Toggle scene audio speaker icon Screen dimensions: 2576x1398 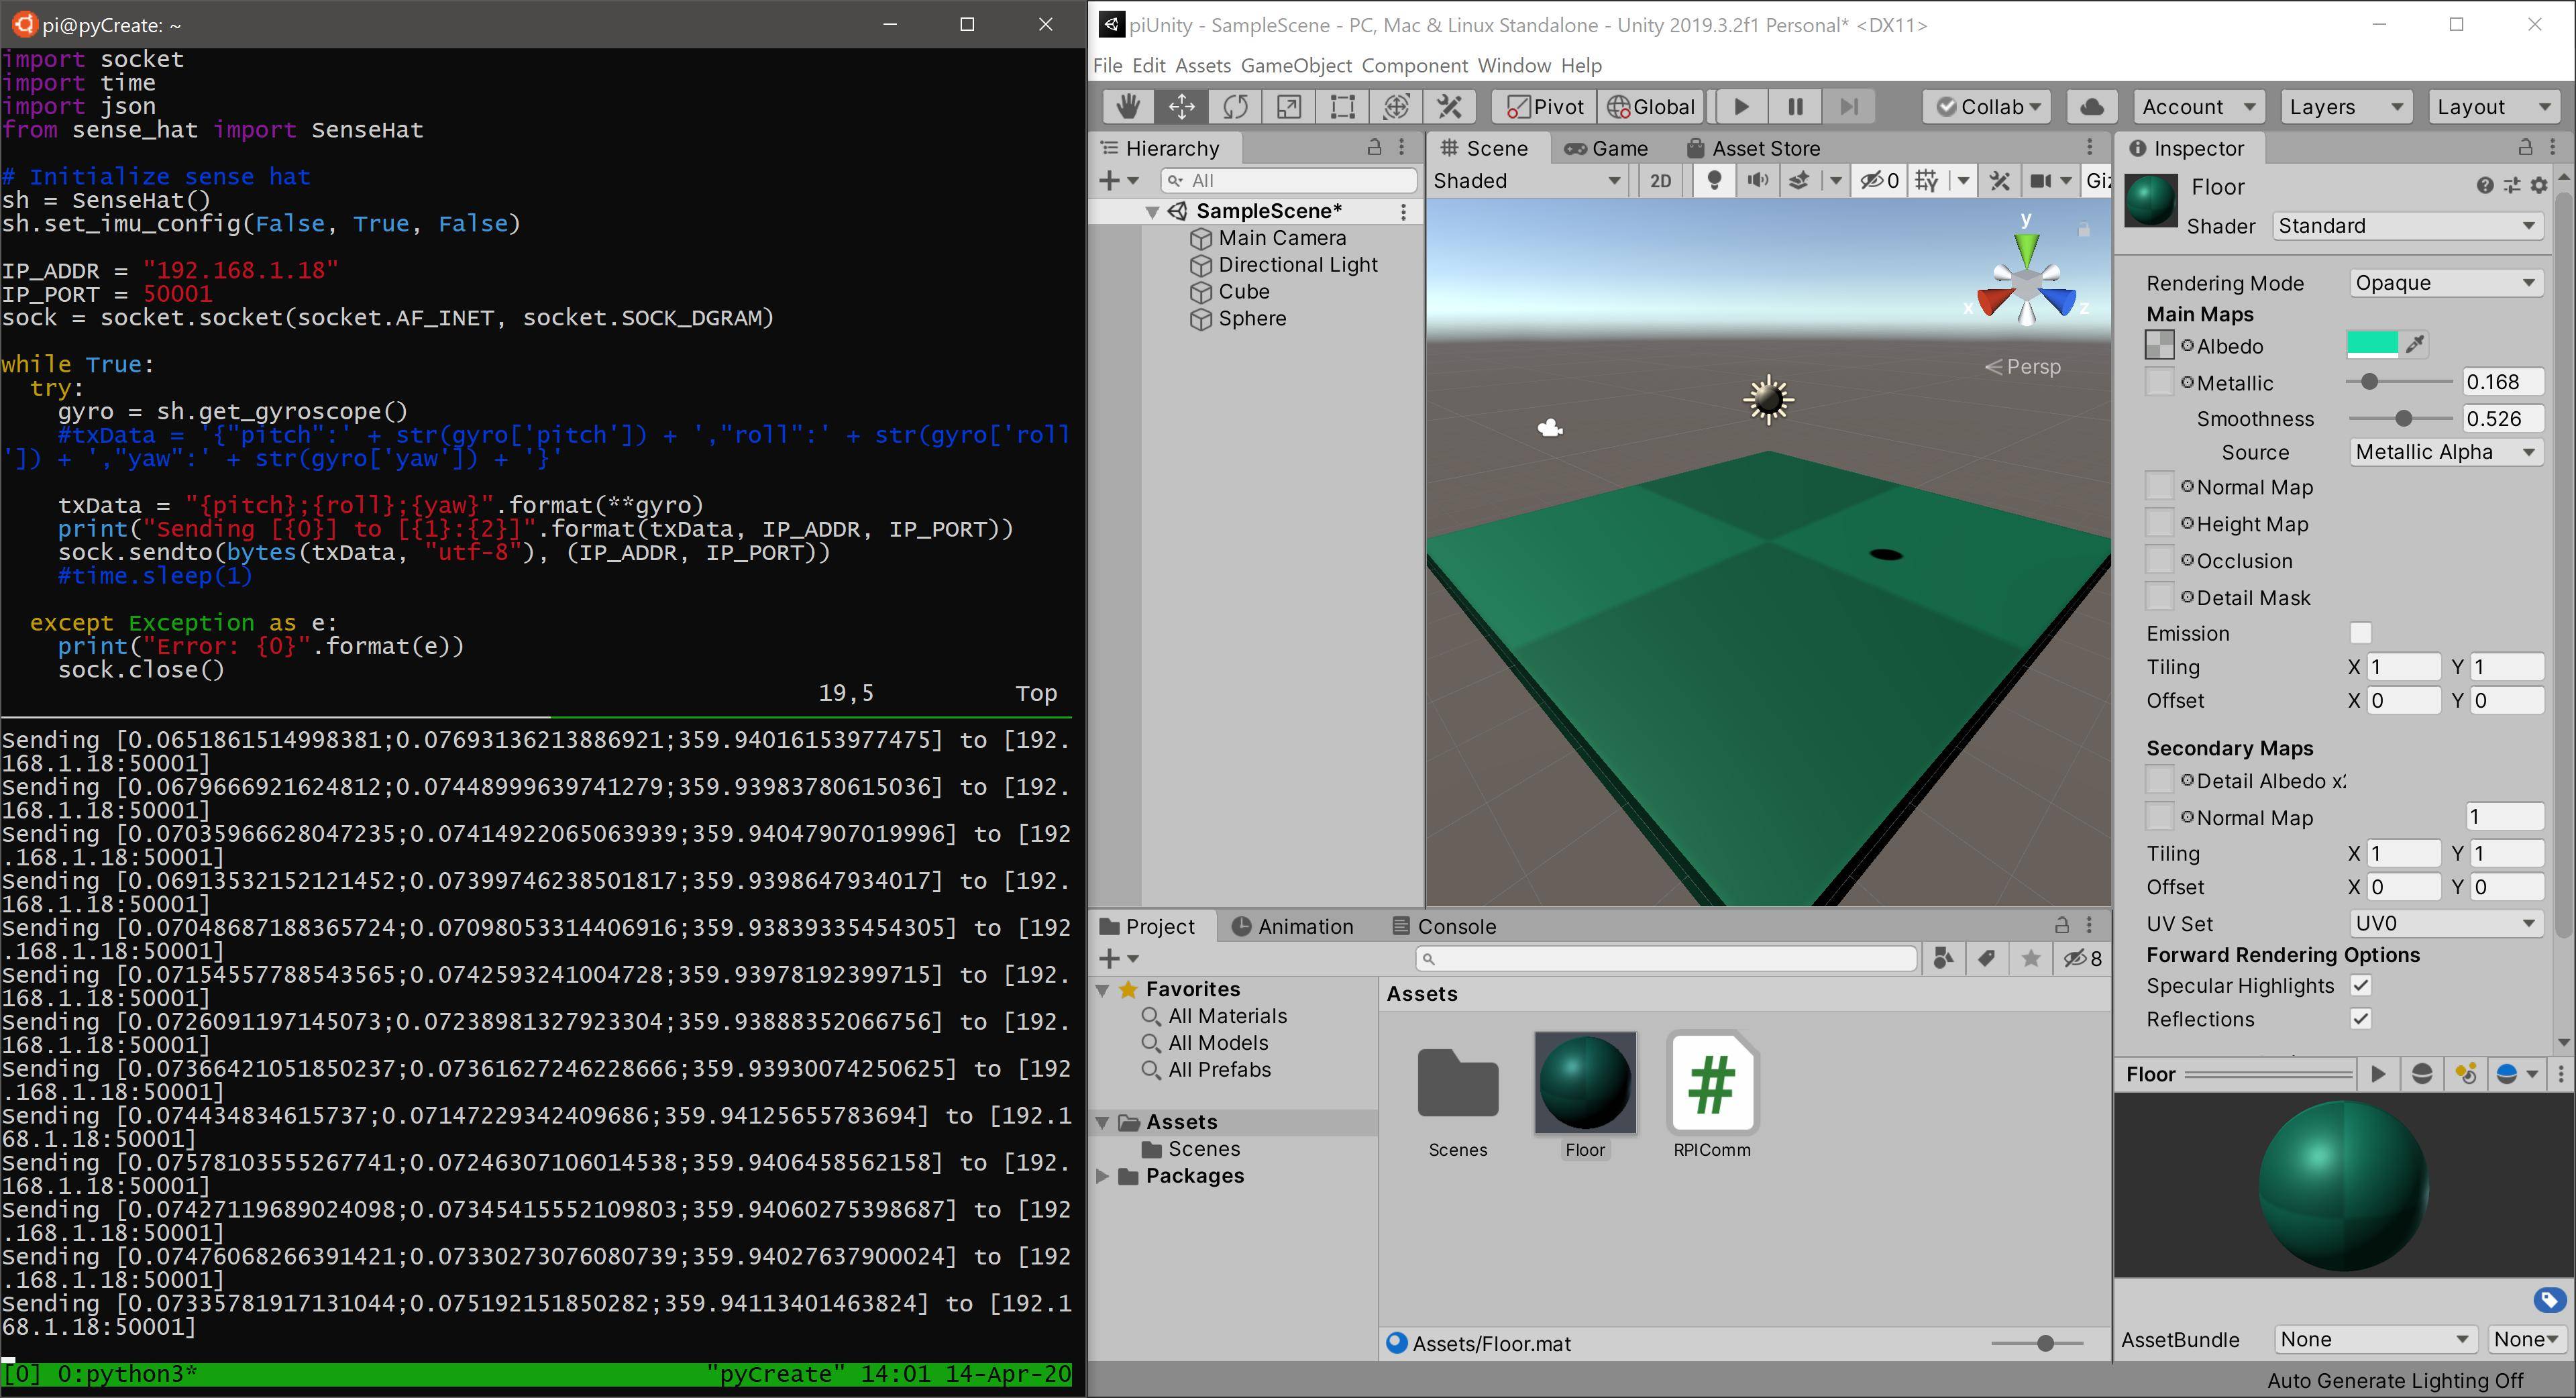1757,181
